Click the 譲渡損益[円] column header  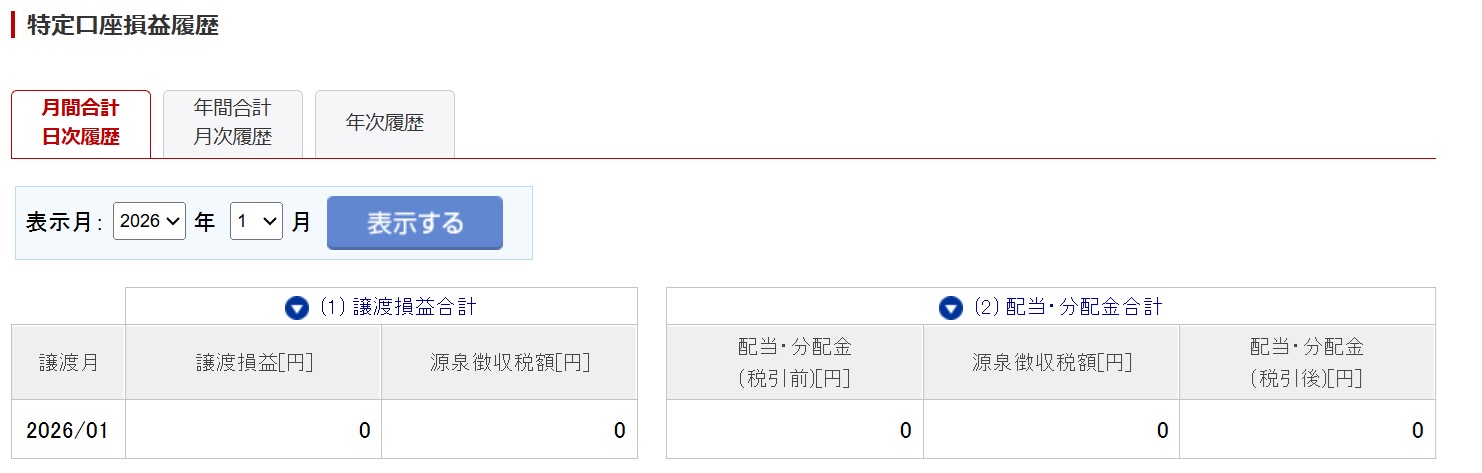point(254,362)
